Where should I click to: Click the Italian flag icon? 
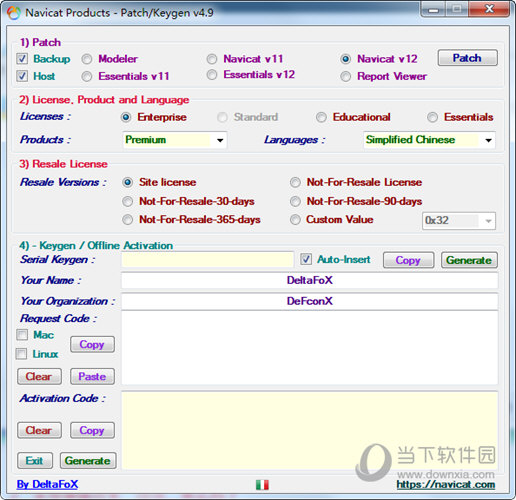[x=262, y=484]
